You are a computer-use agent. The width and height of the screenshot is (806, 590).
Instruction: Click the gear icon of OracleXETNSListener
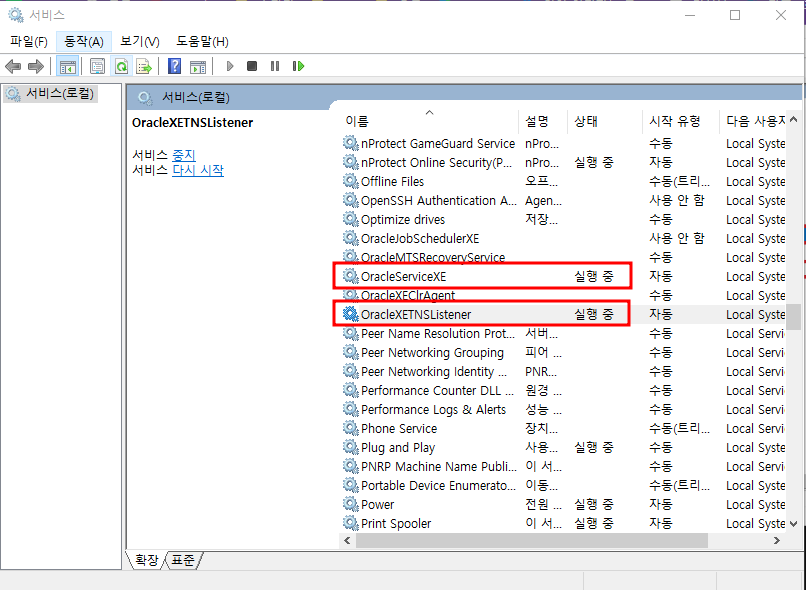coord(351,314)
